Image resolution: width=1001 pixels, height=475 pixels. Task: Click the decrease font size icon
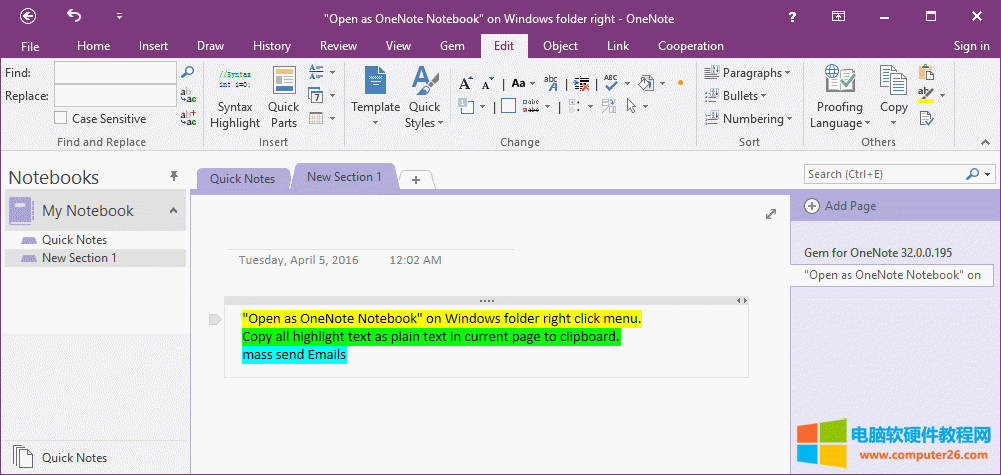(485, 84)
